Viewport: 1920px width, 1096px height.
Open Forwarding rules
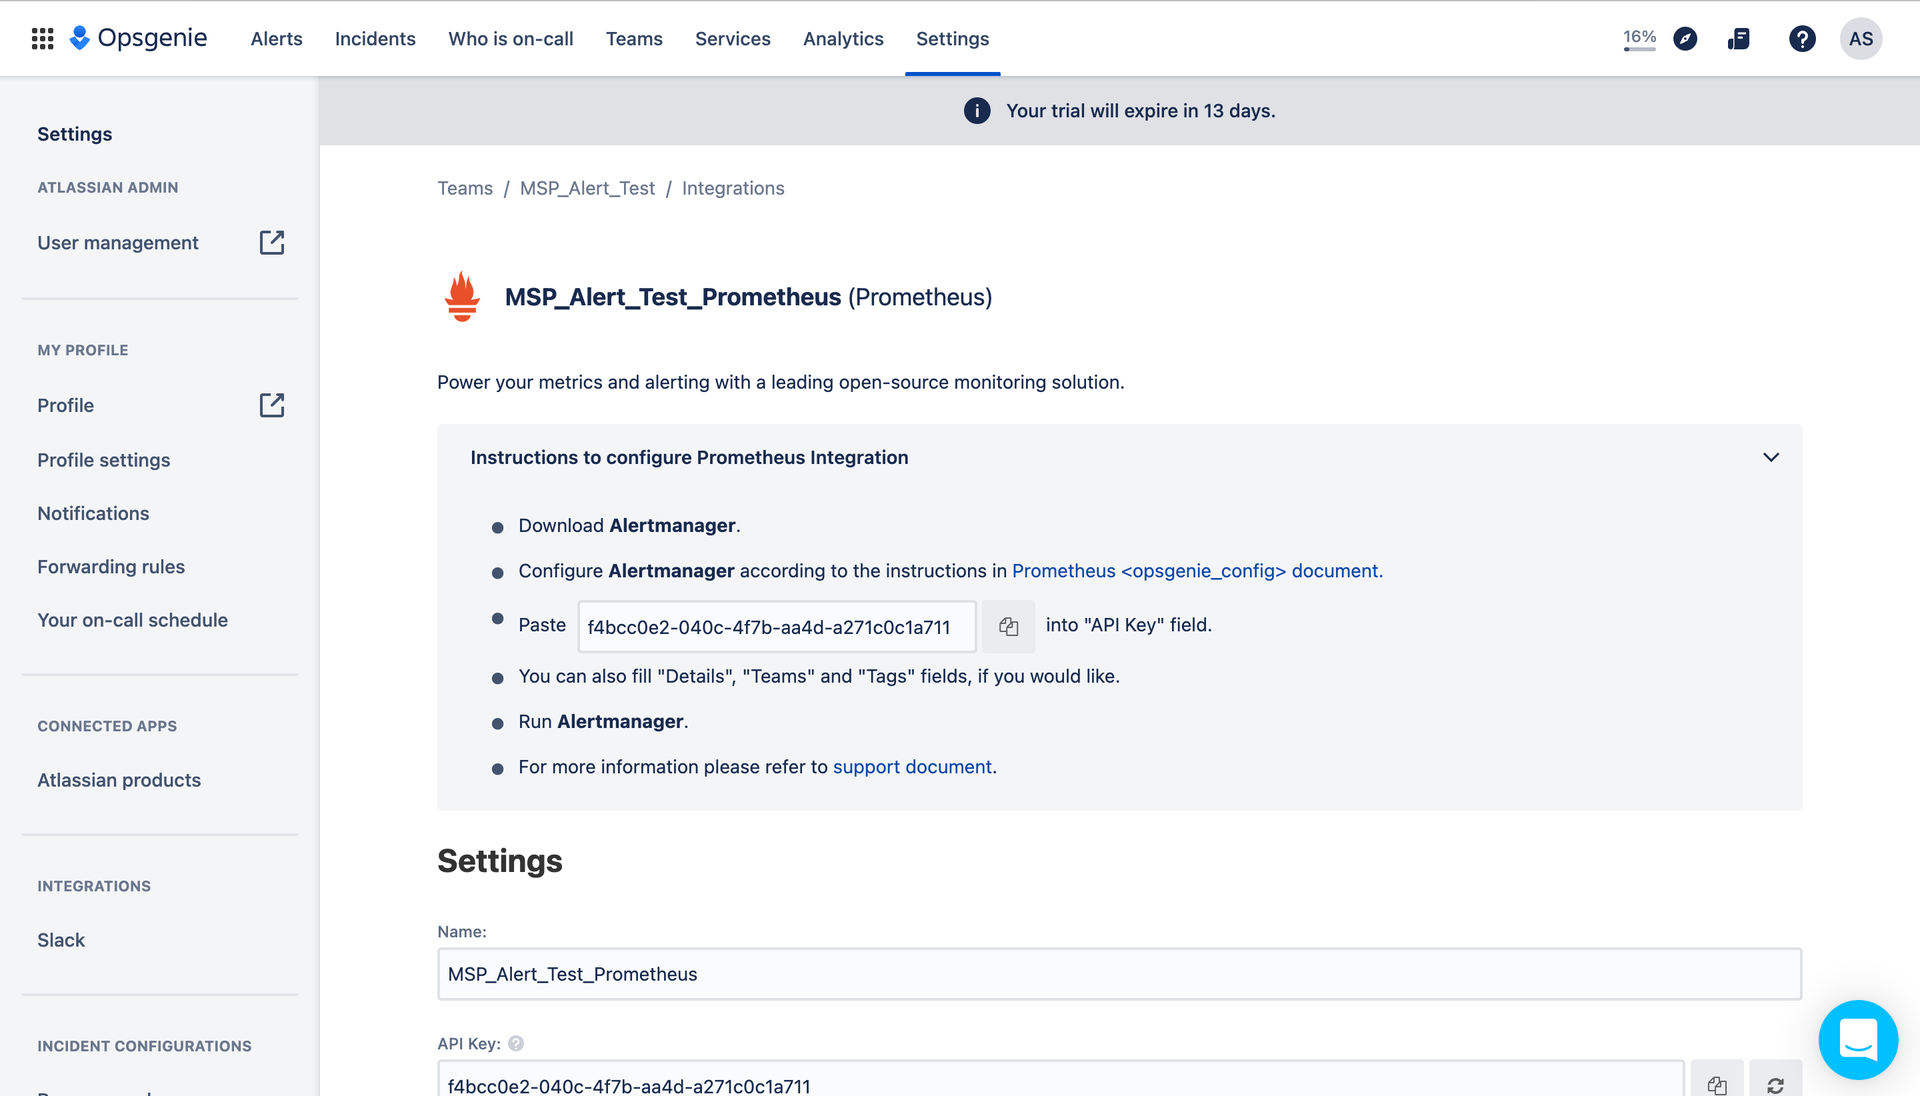point(111,567)
